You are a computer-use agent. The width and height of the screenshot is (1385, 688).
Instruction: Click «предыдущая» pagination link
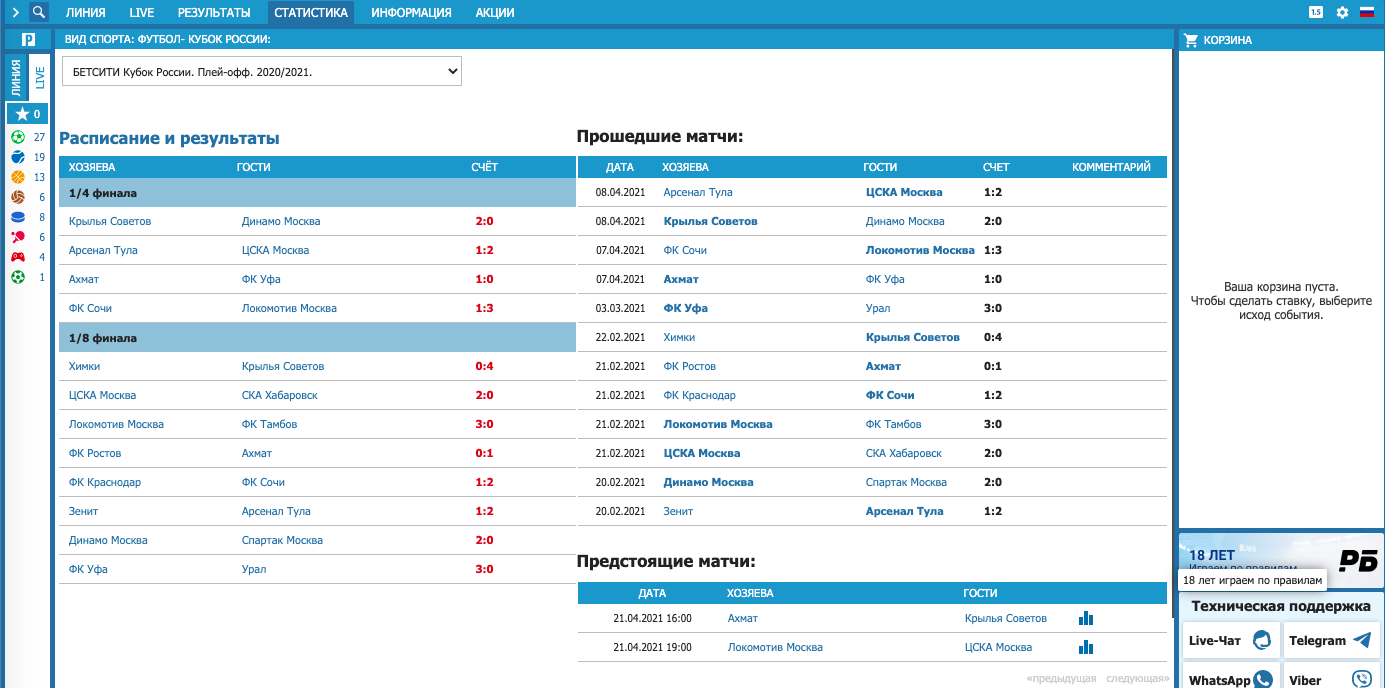(1061, 678)
